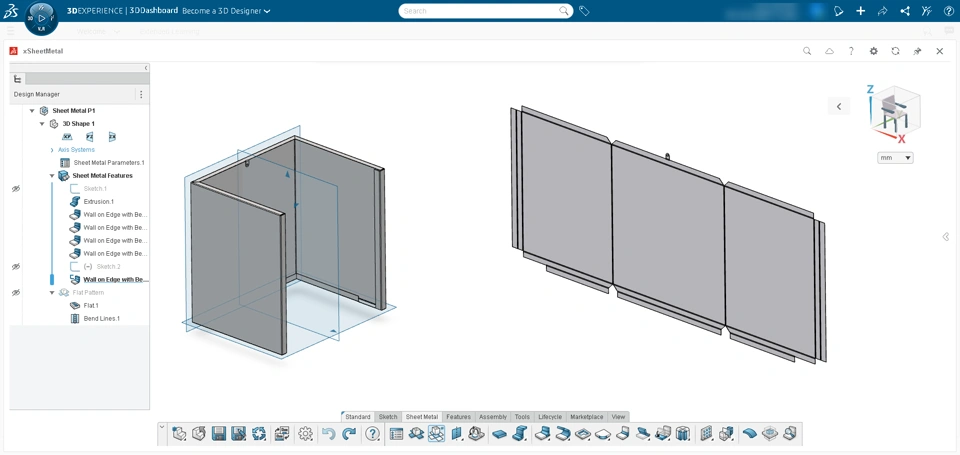Screen dimensions: 960x455
Task: Expand the bottom toolbar using its left chevron
Action: click(162, 426)
